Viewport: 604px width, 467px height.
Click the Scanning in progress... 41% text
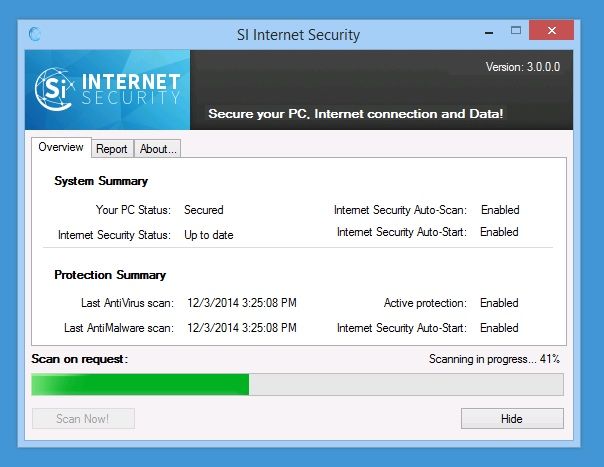coord(494,359)
